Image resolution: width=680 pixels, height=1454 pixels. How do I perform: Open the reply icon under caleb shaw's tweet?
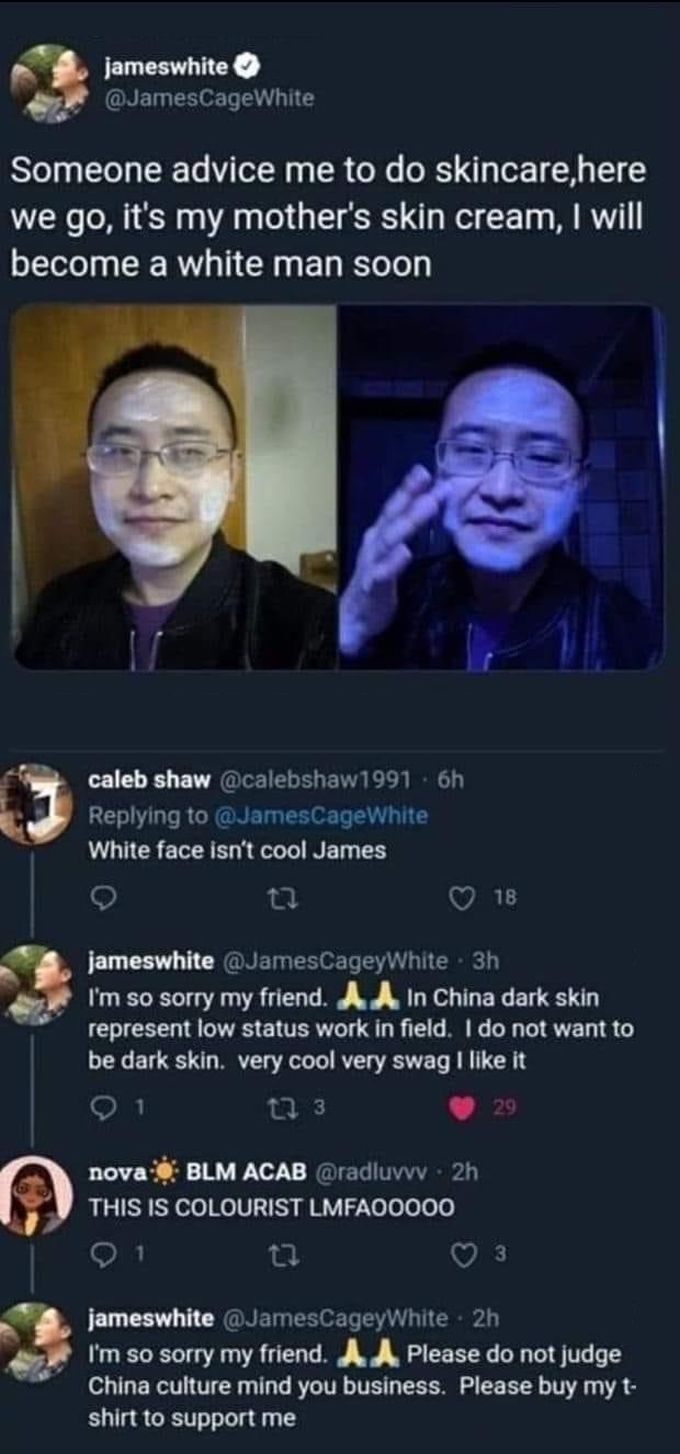point(101,898)
